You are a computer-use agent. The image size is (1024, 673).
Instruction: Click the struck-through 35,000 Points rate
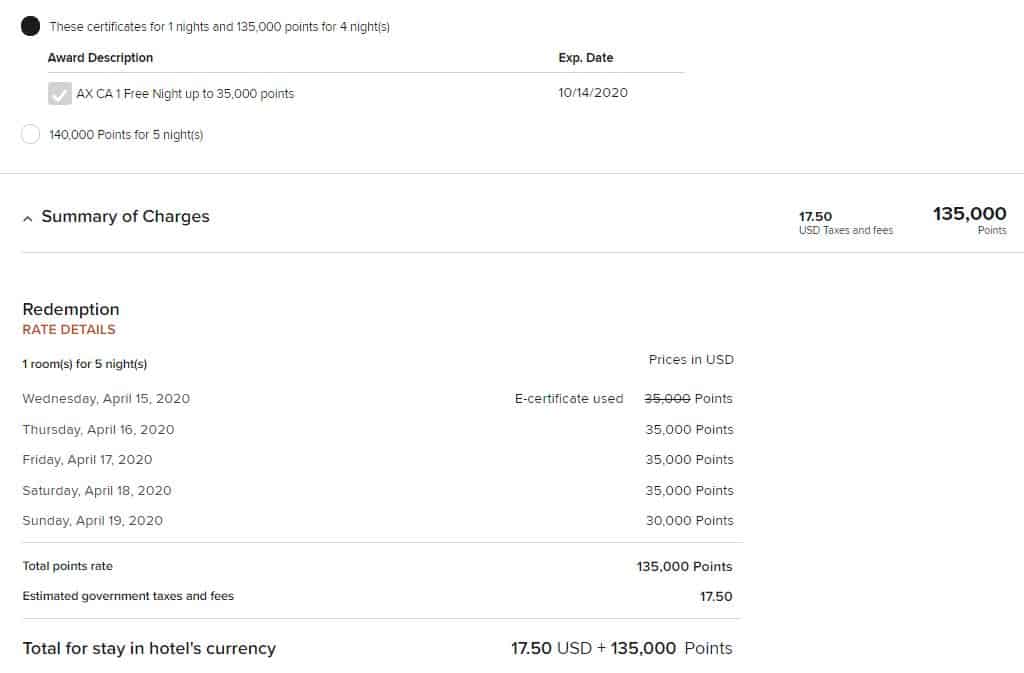point(688,399)
